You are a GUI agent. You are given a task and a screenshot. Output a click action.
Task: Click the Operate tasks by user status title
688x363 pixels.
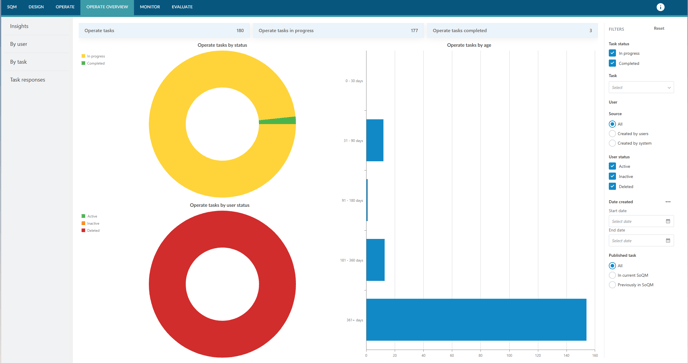coord(219,205)
